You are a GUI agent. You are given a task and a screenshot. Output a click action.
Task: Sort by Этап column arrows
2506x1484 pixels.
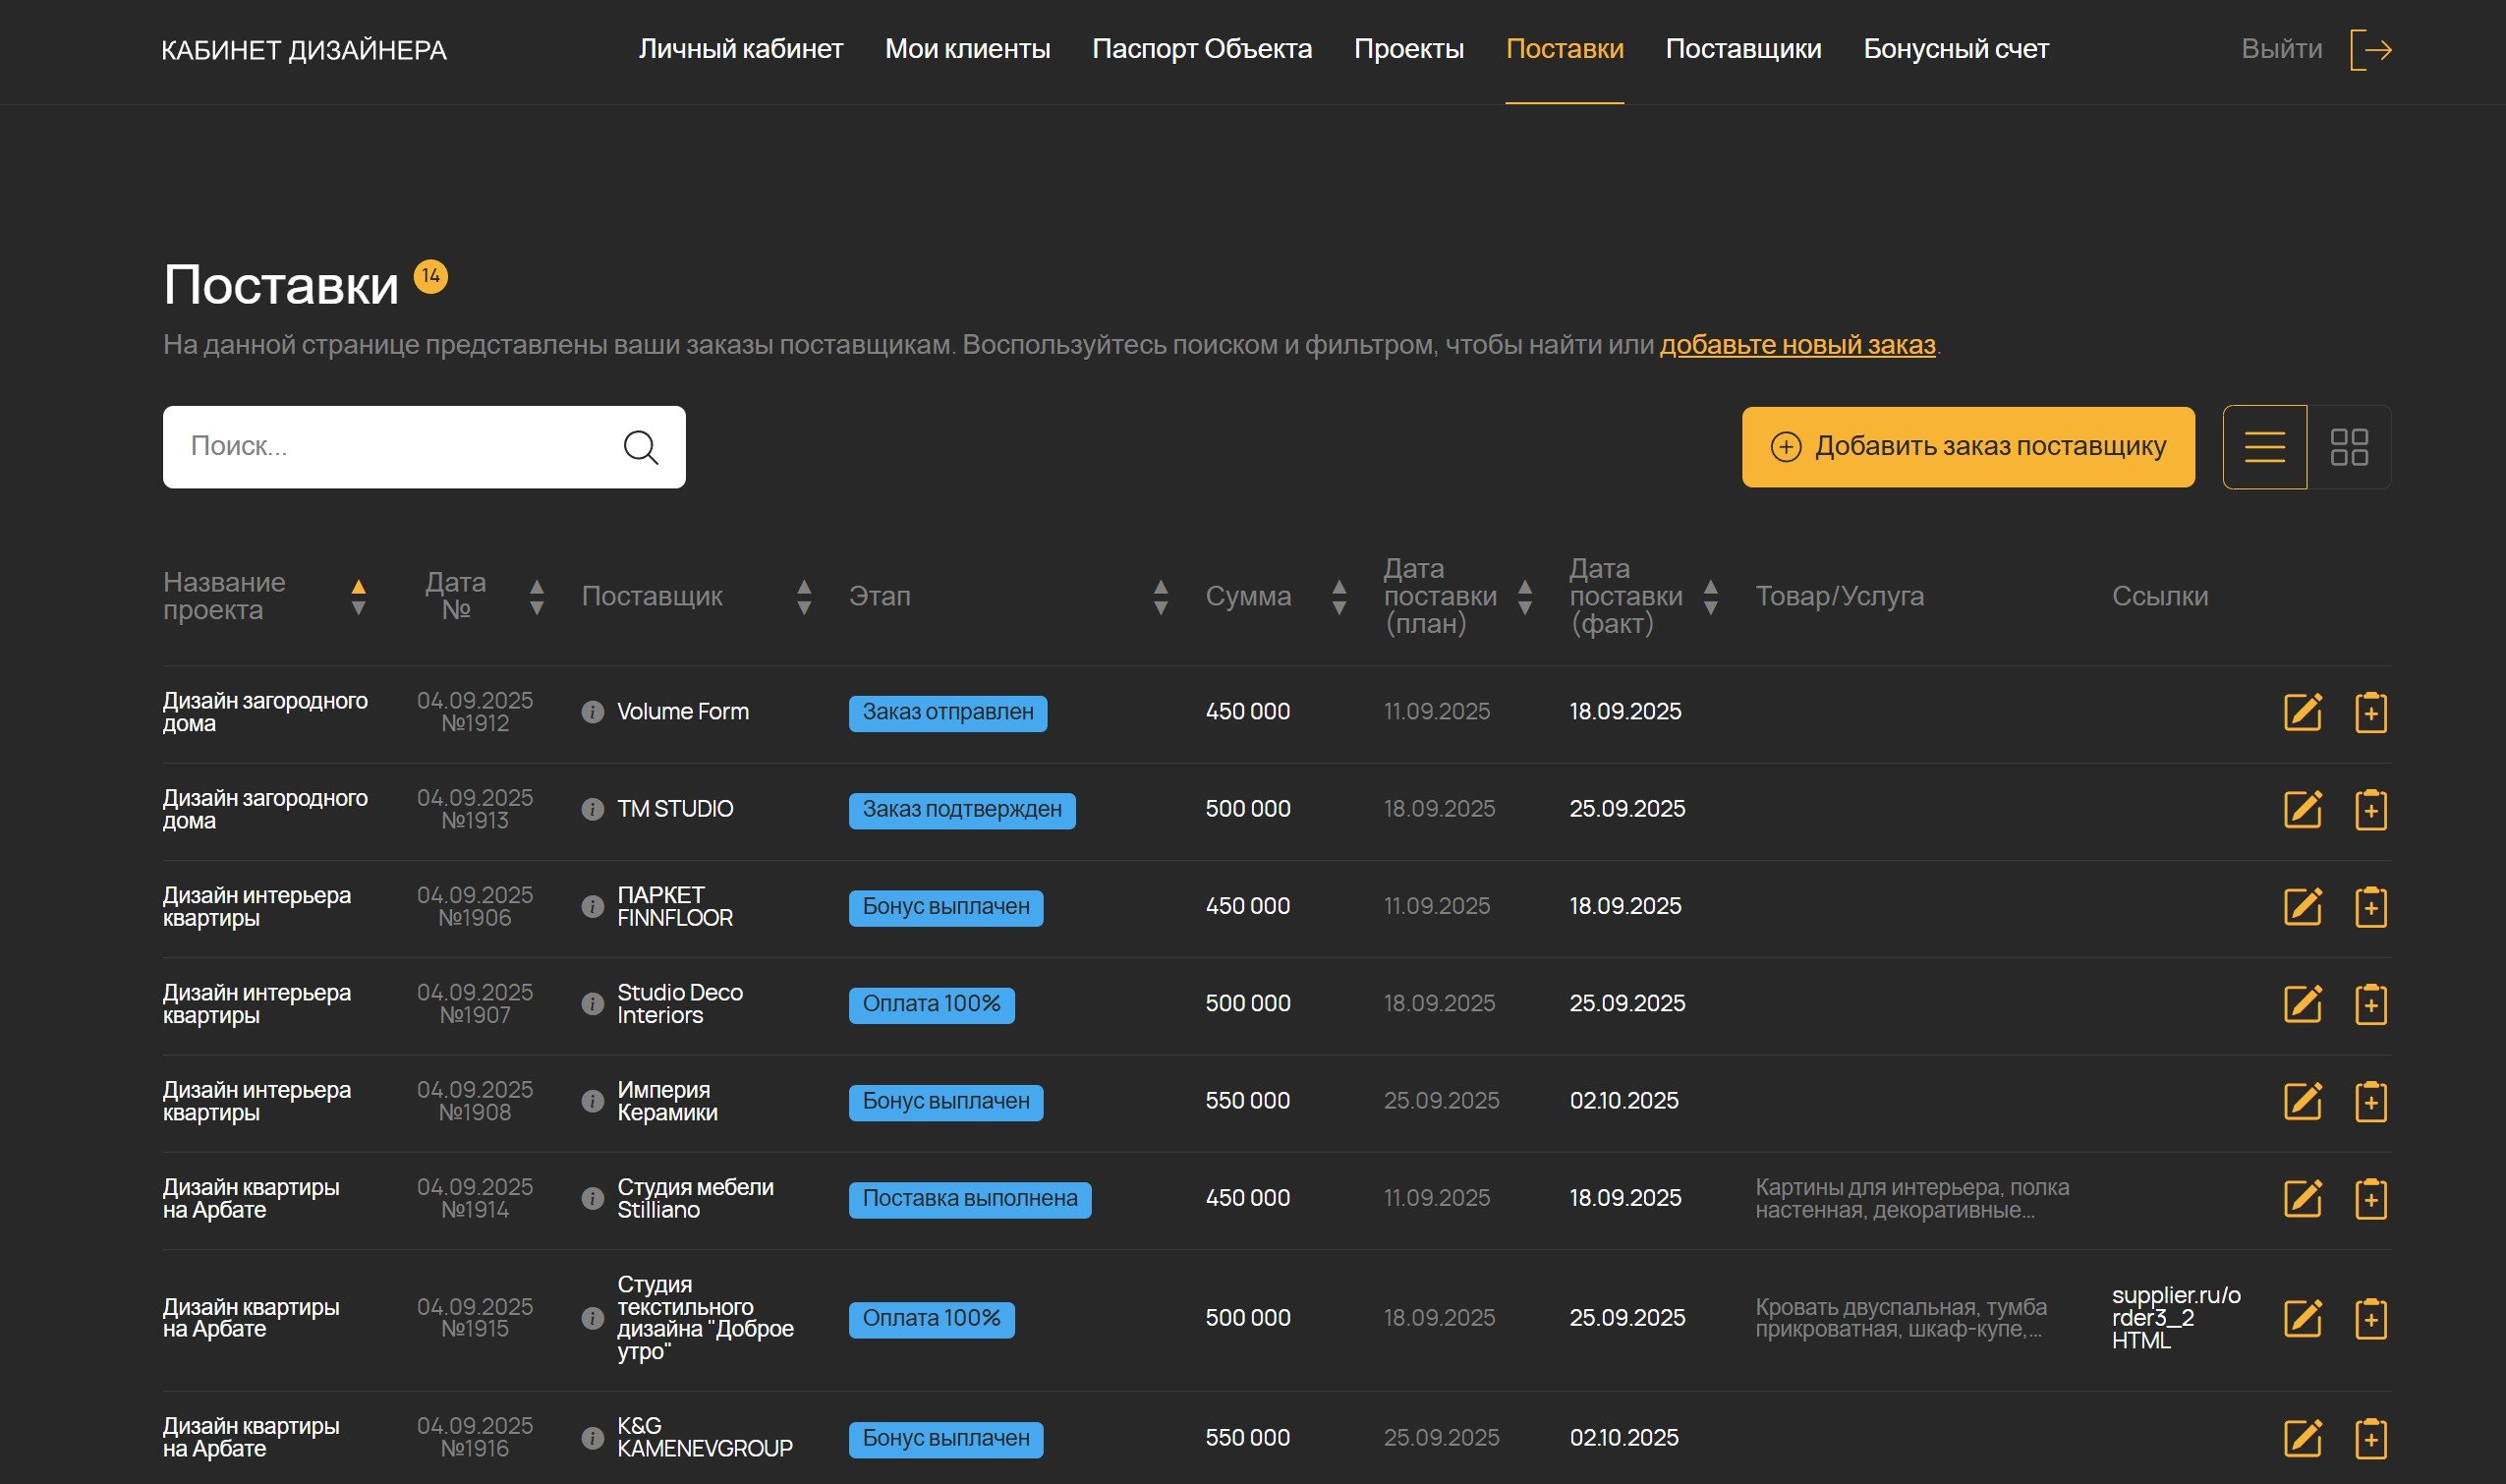pyautogui.click(x=1160, y=597)
